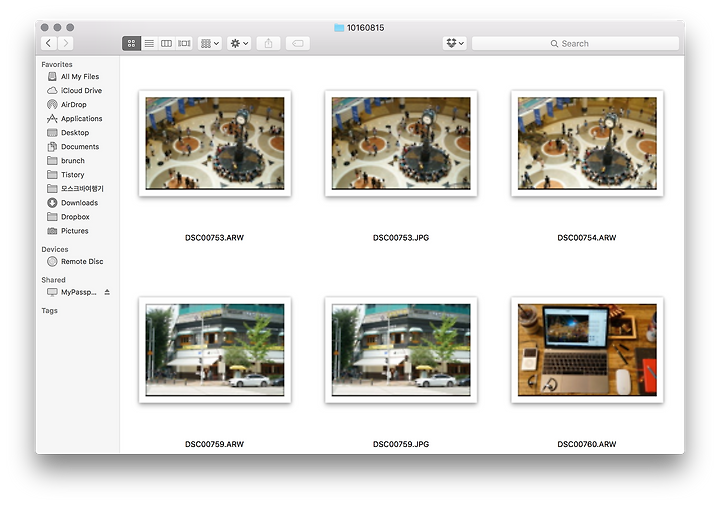
Task: Click the Share toolbar button
Action: pyautogui.click(x=269, y=43)
